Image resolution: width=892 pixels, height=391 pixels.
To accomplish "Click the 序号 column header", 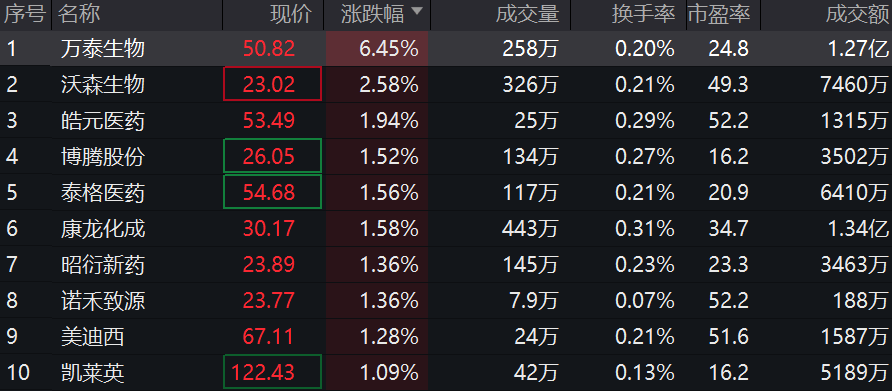I will [24, 14].
